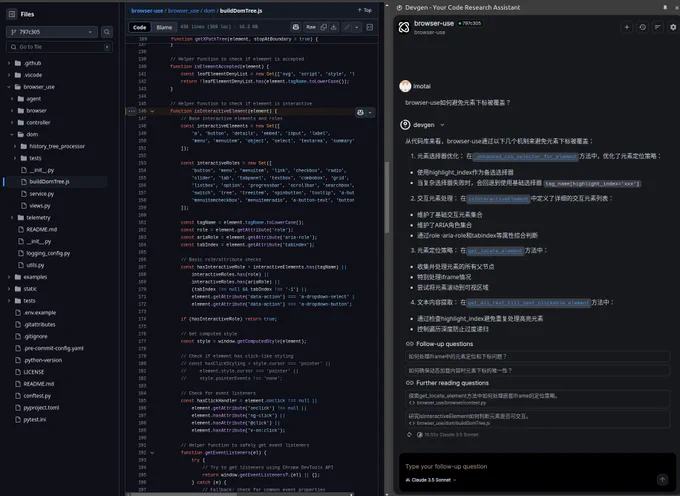Open Devgen settings gear
680x496 pixels.
click(673, 27)
